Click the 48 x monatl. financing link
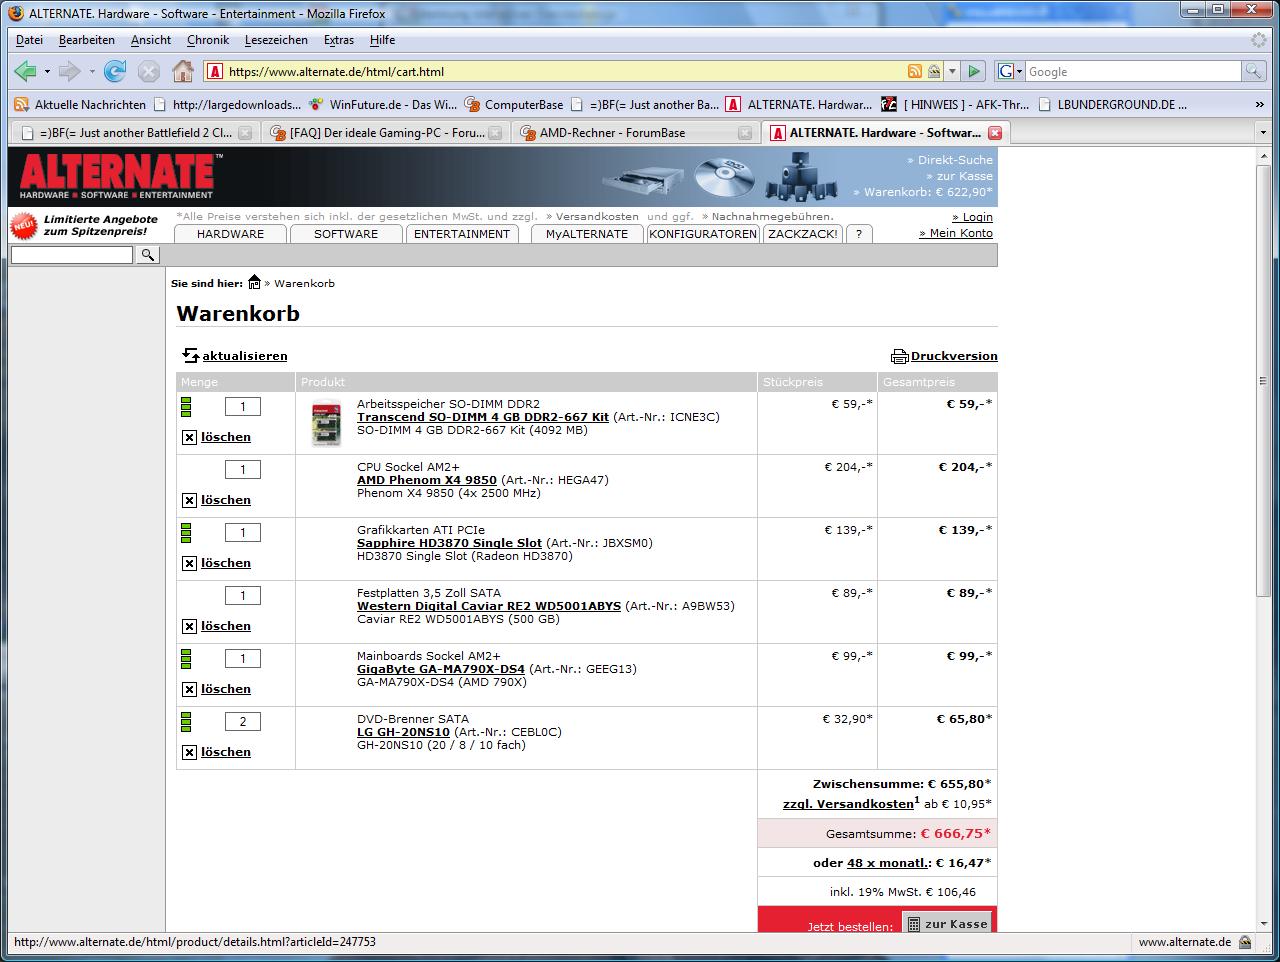The height and width of the screenshot is (962, 1280). point(889,863)
